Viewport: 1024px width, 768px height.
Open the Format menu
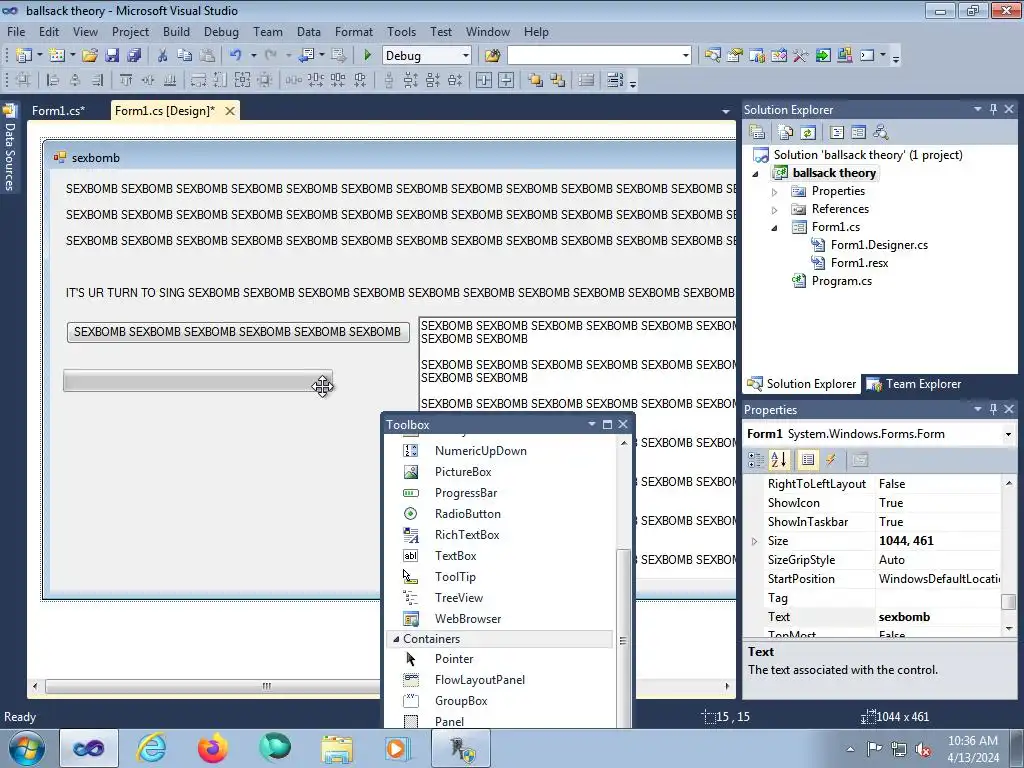coord(353,31)
